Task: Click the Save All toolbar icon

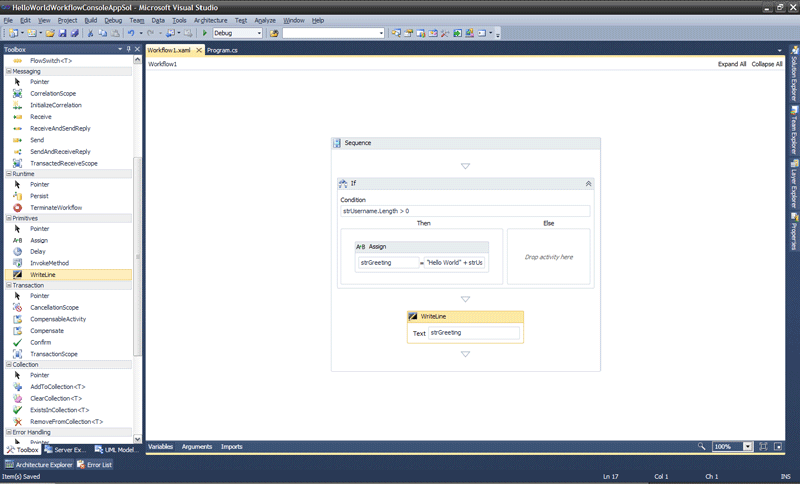Action: pos(74,33)
